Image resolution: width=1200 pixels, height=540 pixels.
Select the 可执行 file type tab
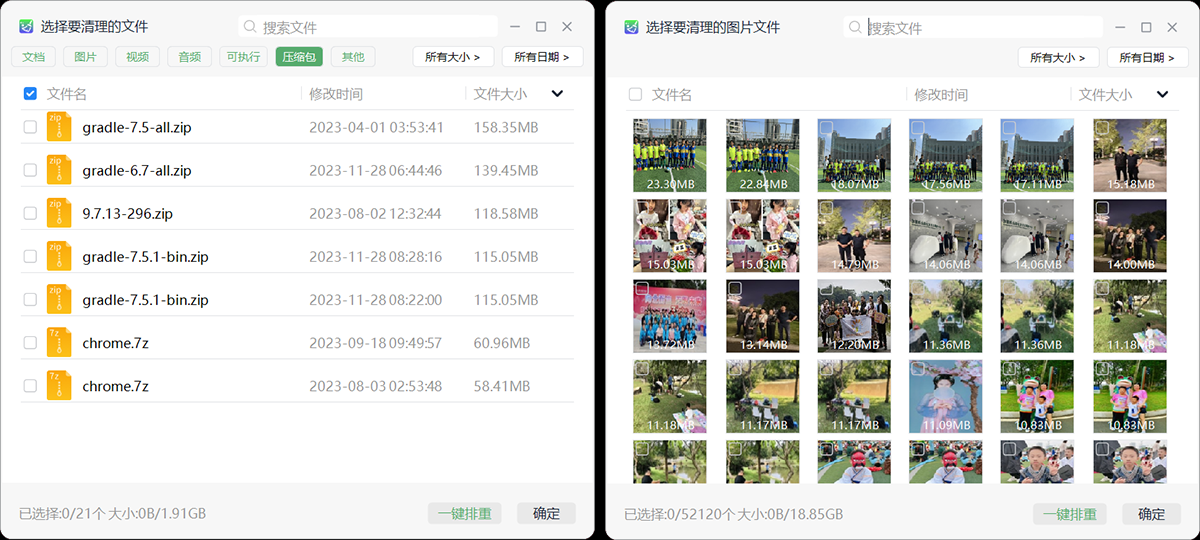pos(243,57)
